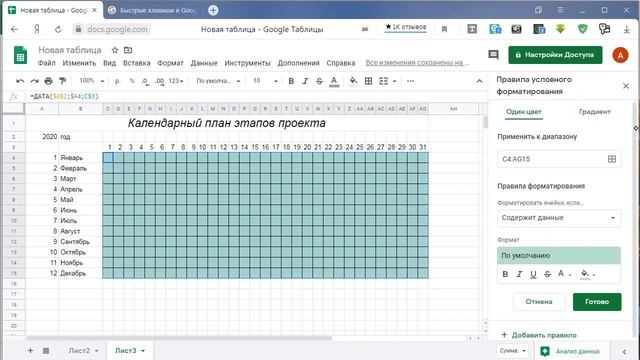
Task: Click the Merge cells icon
Action: tap(383, 81)
